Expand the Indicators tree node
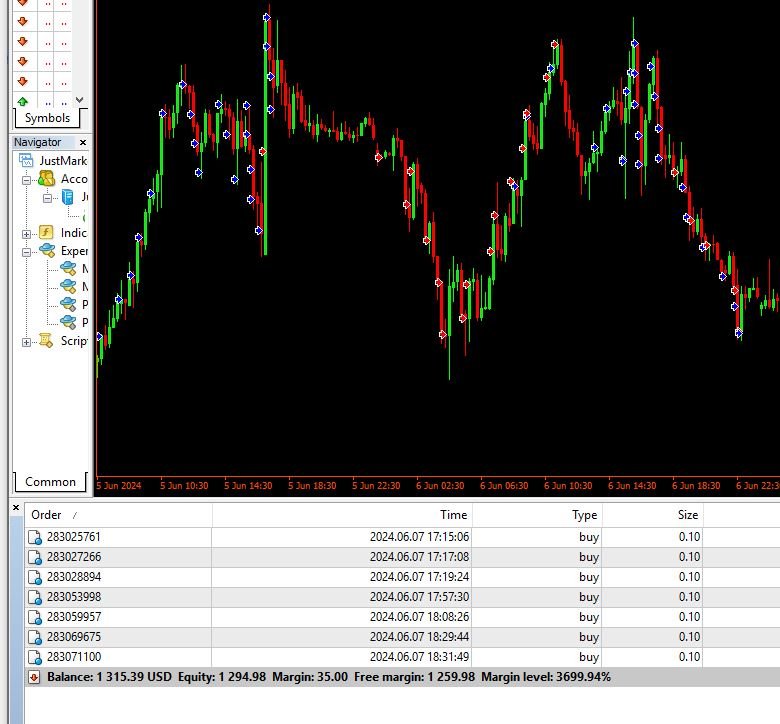Screen dimensions: 780x724 tap(27, 234)
